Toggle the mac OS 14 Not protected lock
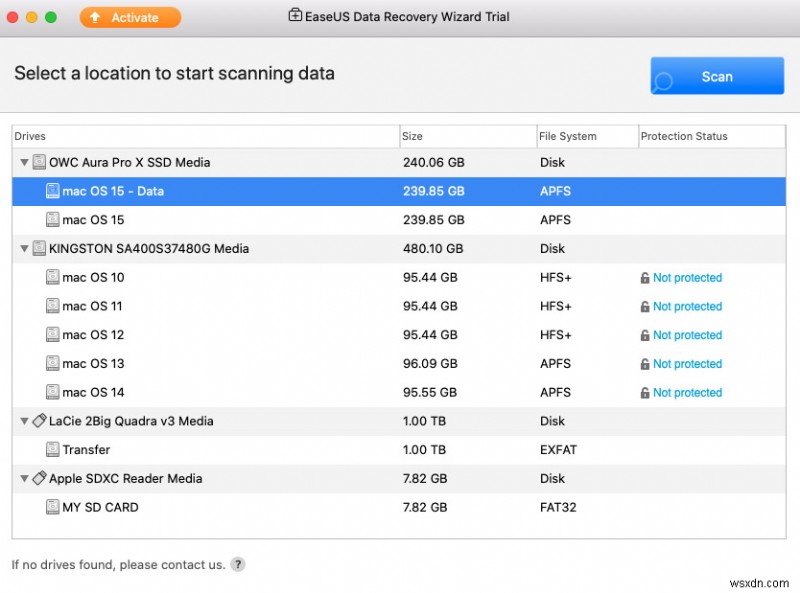 pos(645,393)
